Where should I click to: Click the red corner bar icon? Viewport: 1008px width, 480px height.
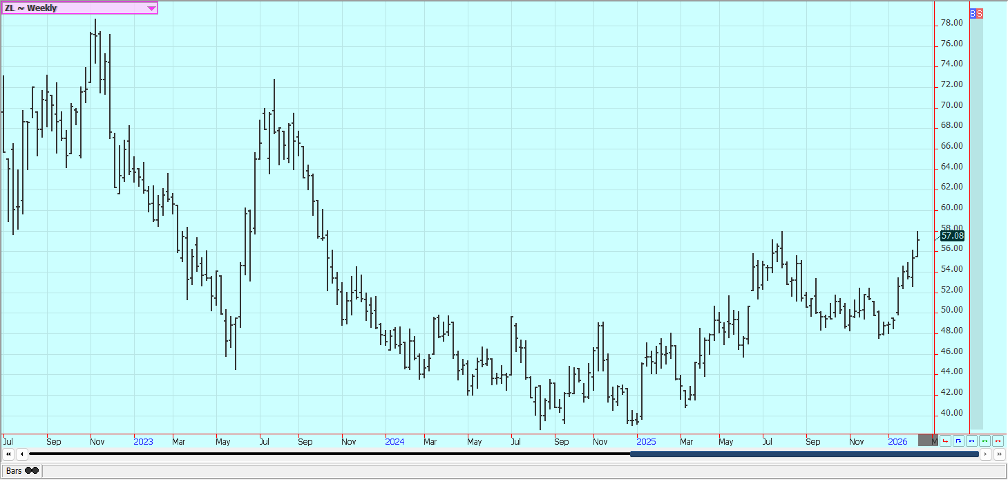pyautogui.click(x=945, y=440)
